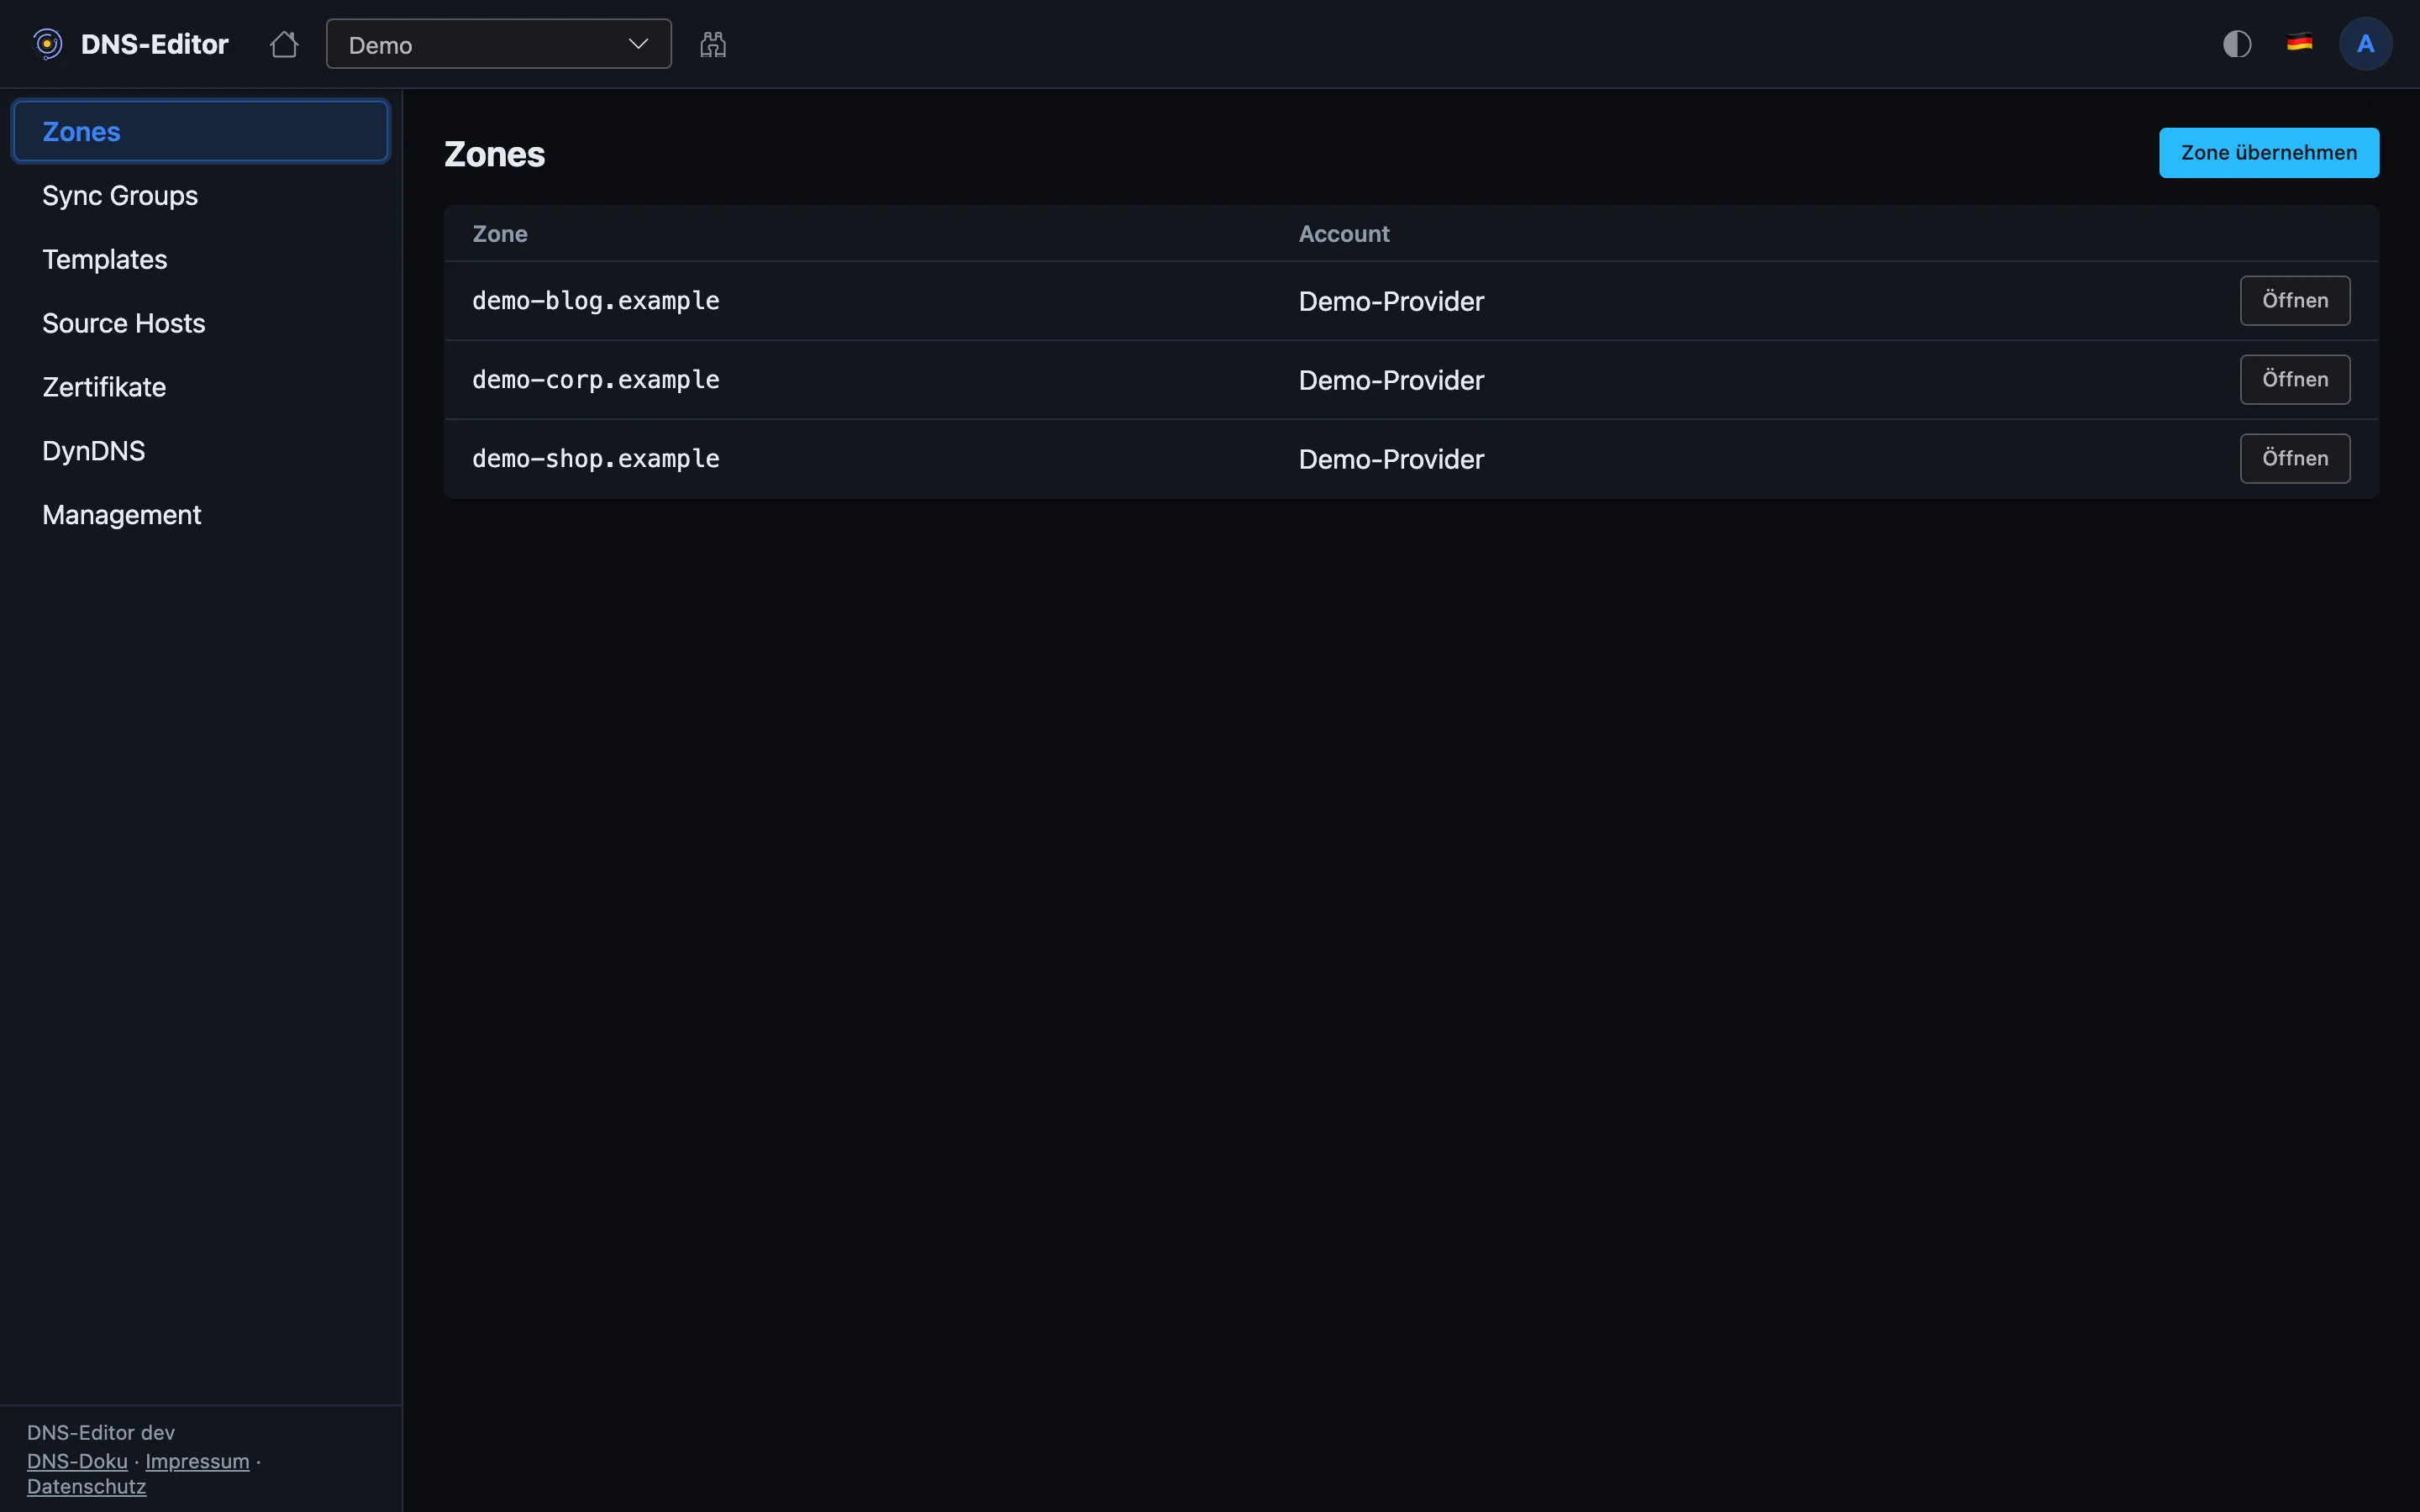This screenshot has width=2420, height=1512.
Task: Switch language via German flag icon
Action: point(2299,43)
